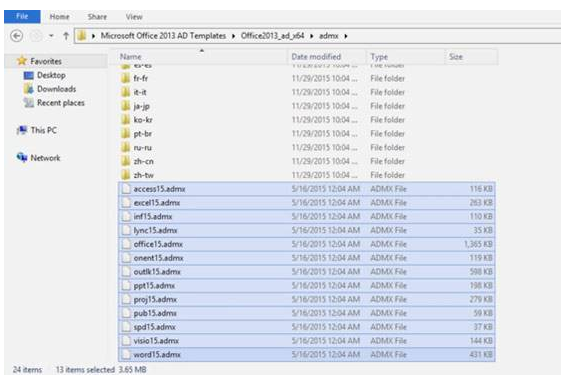The height and width of the screenshot is (382, 561).
Task: Click the Desktop icon in sidebar
Action: (x=28, y=75)
